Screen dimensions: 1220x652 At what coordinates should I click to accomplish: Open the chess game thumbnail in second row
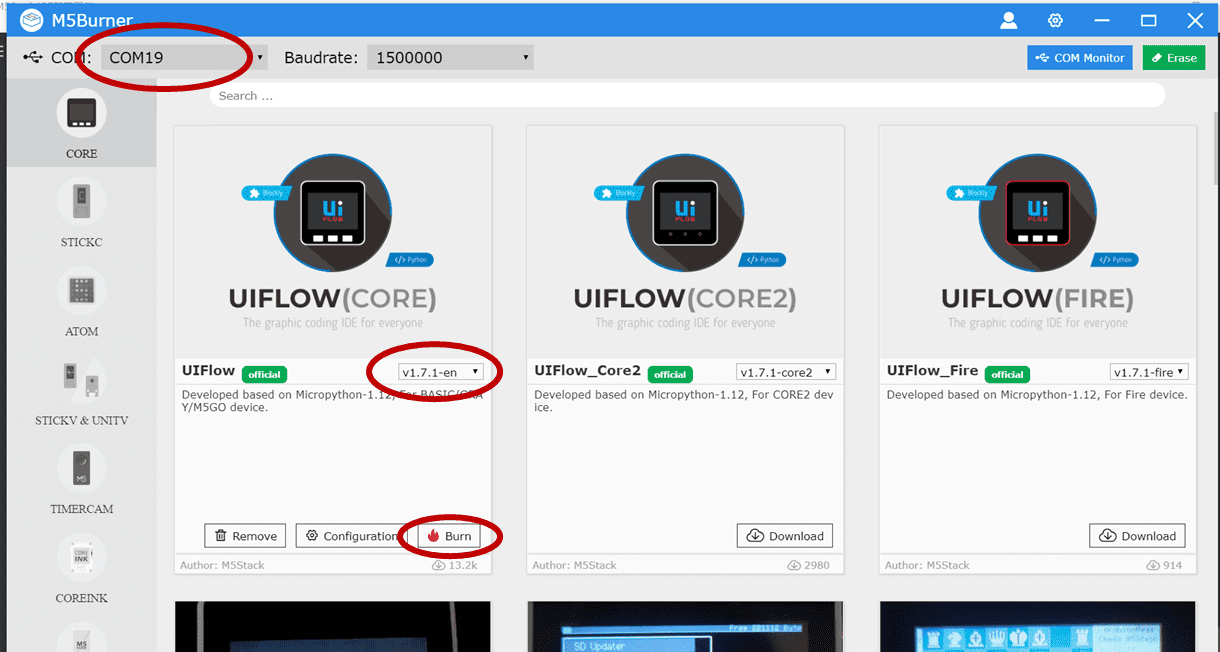1037,626
